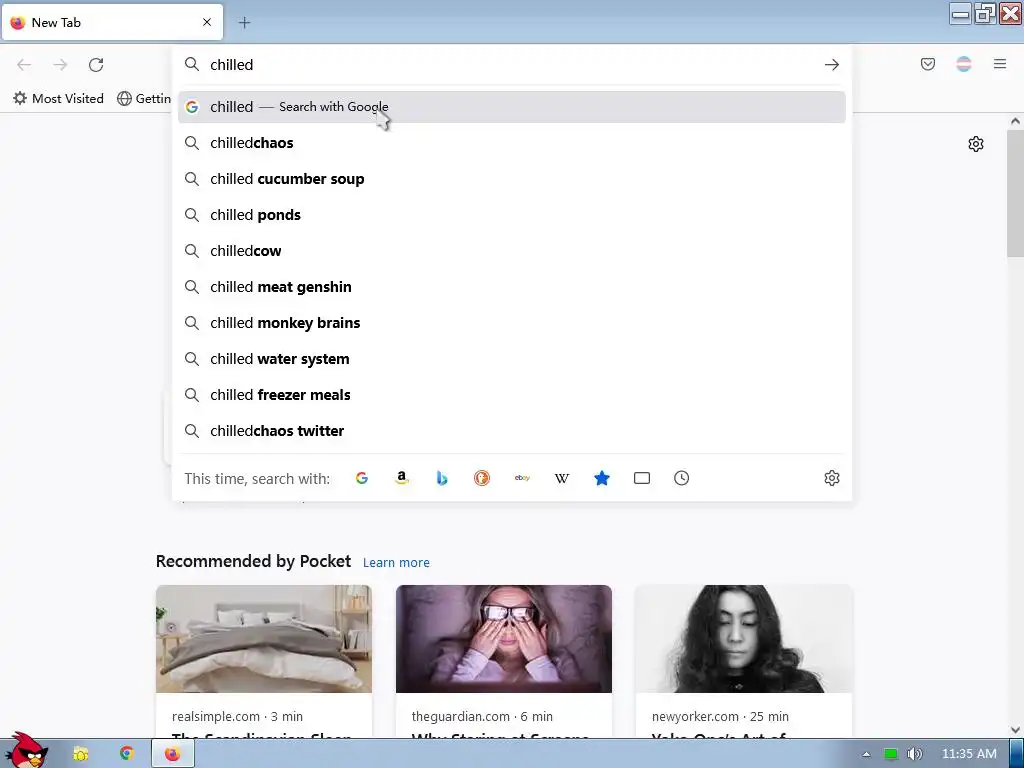Image resolution: width=1024 pixels, height=768 pixels.
Task: Search bookmarks using the star icon
Action: [602, 478]
